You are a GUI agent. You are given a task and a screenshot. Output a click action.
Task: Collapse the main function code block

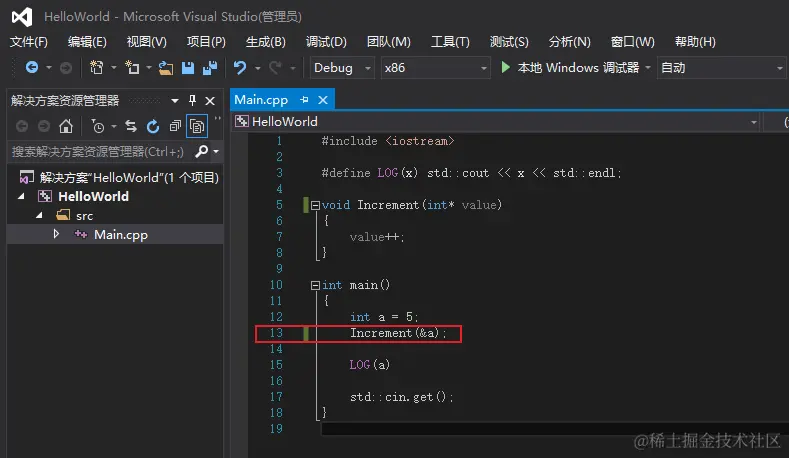tap(315, 285)
